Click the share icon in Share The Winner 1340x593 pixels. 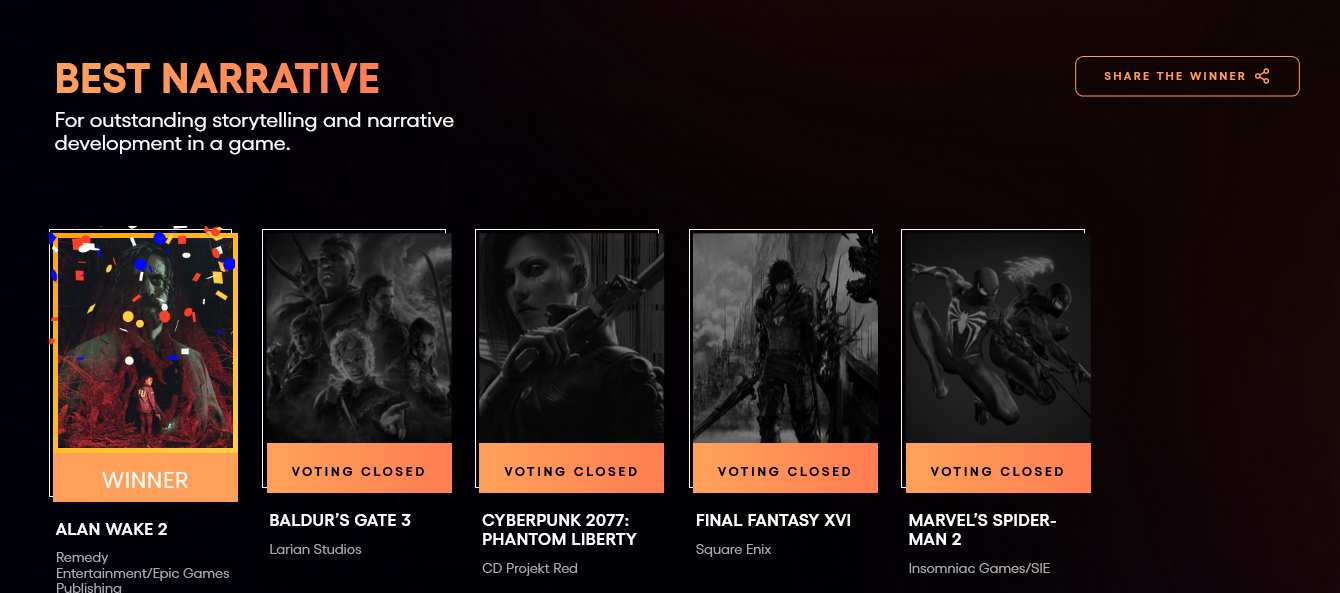point(1262,76)
